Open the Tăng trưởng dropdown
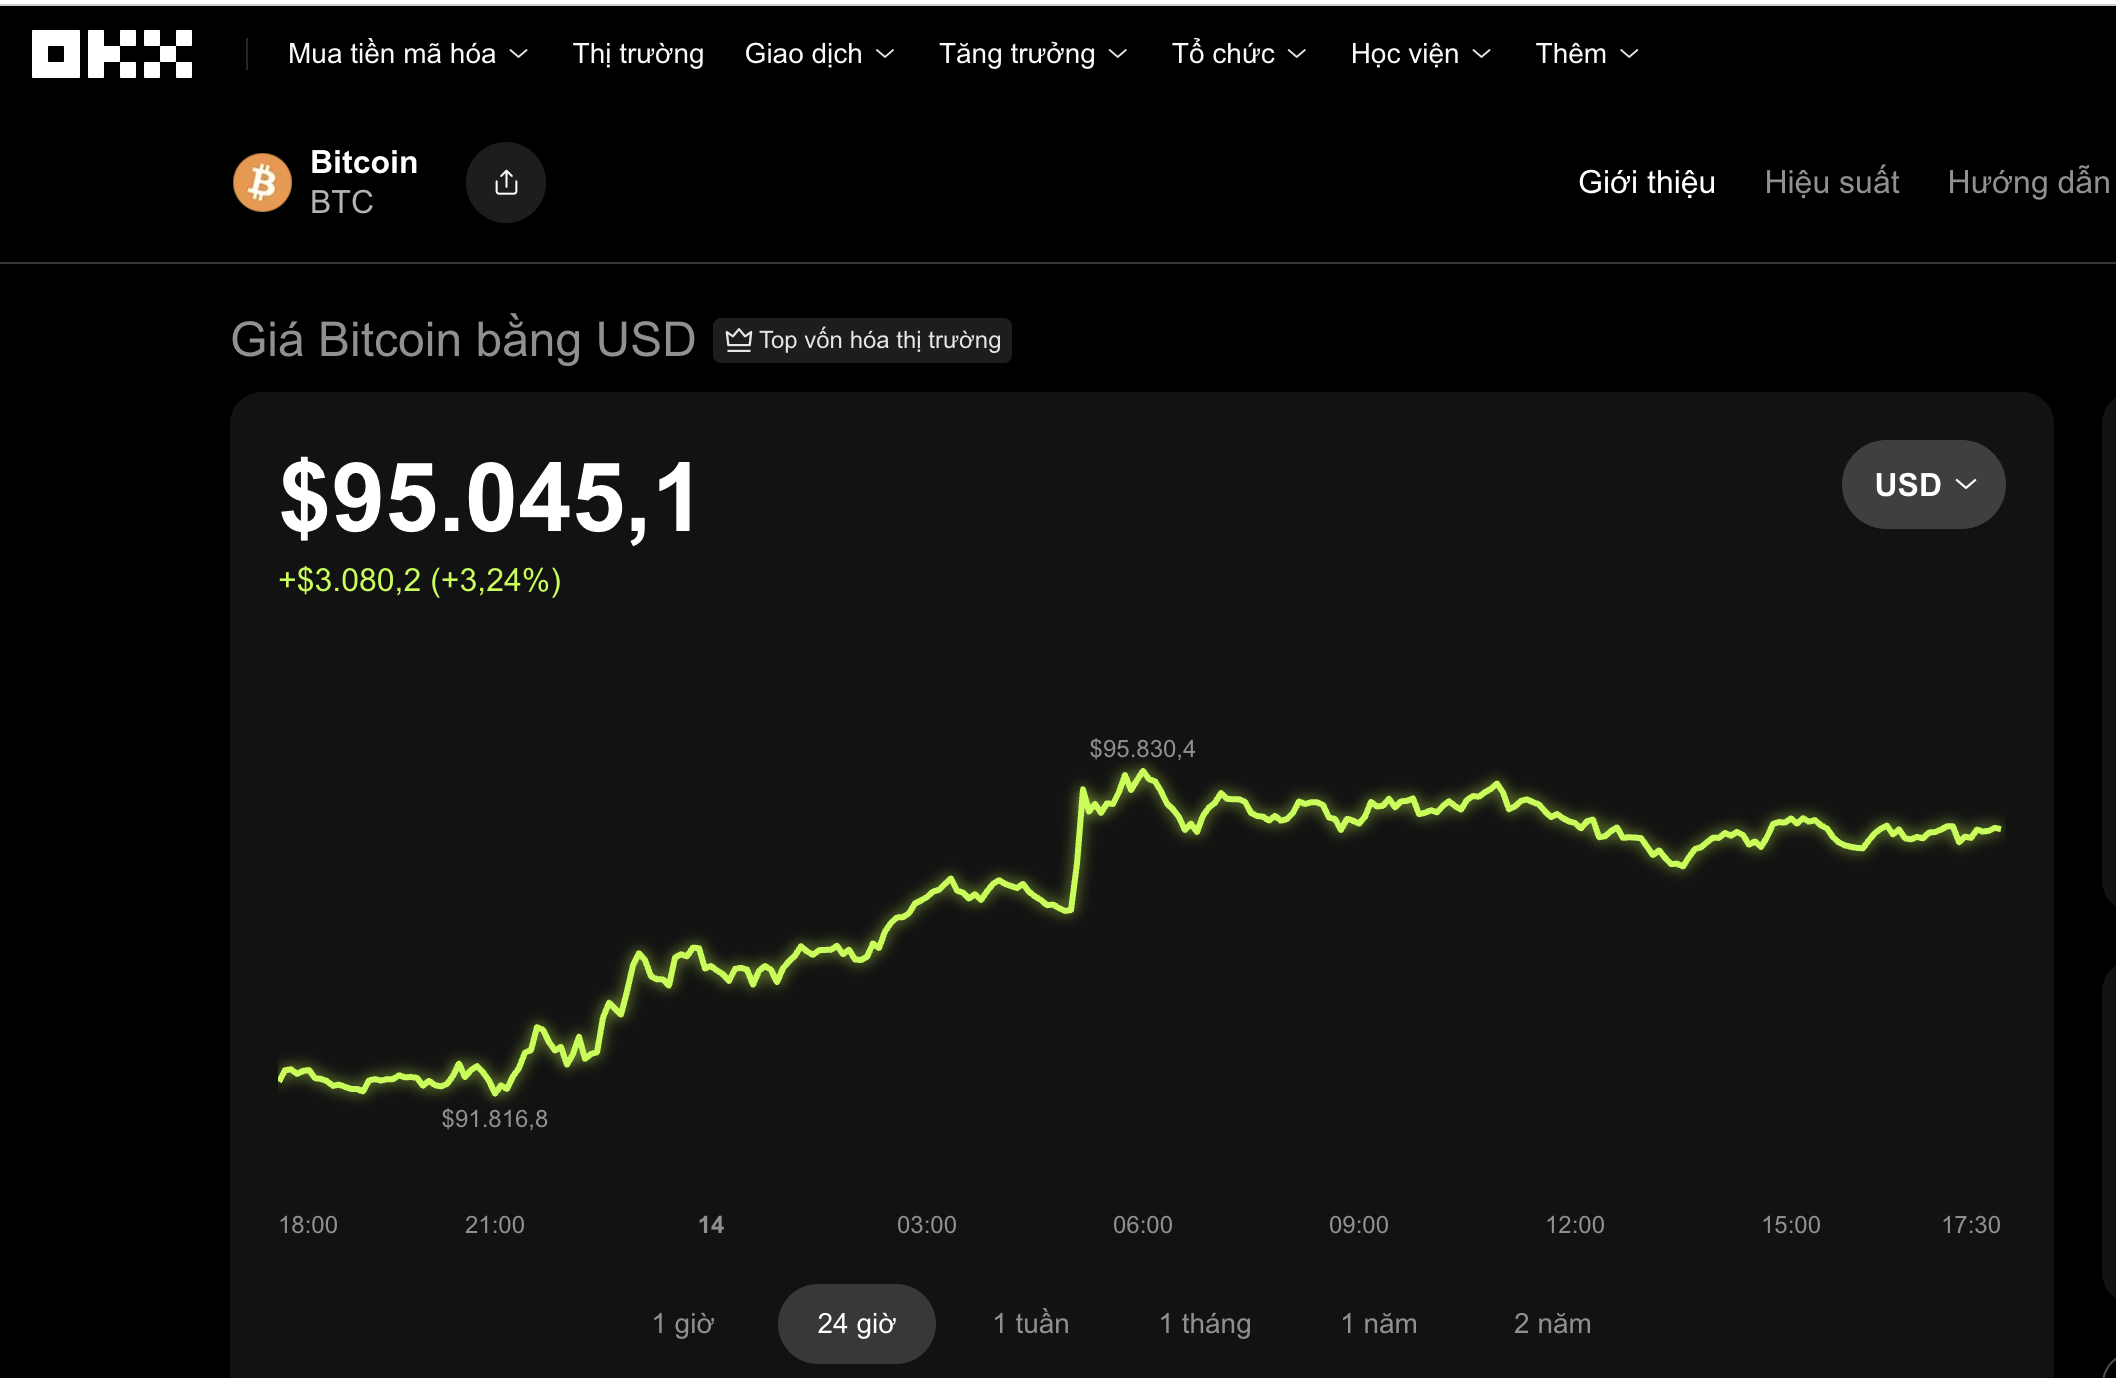The width and height of the screenshot is (2116, 1378). (1032, 54)
